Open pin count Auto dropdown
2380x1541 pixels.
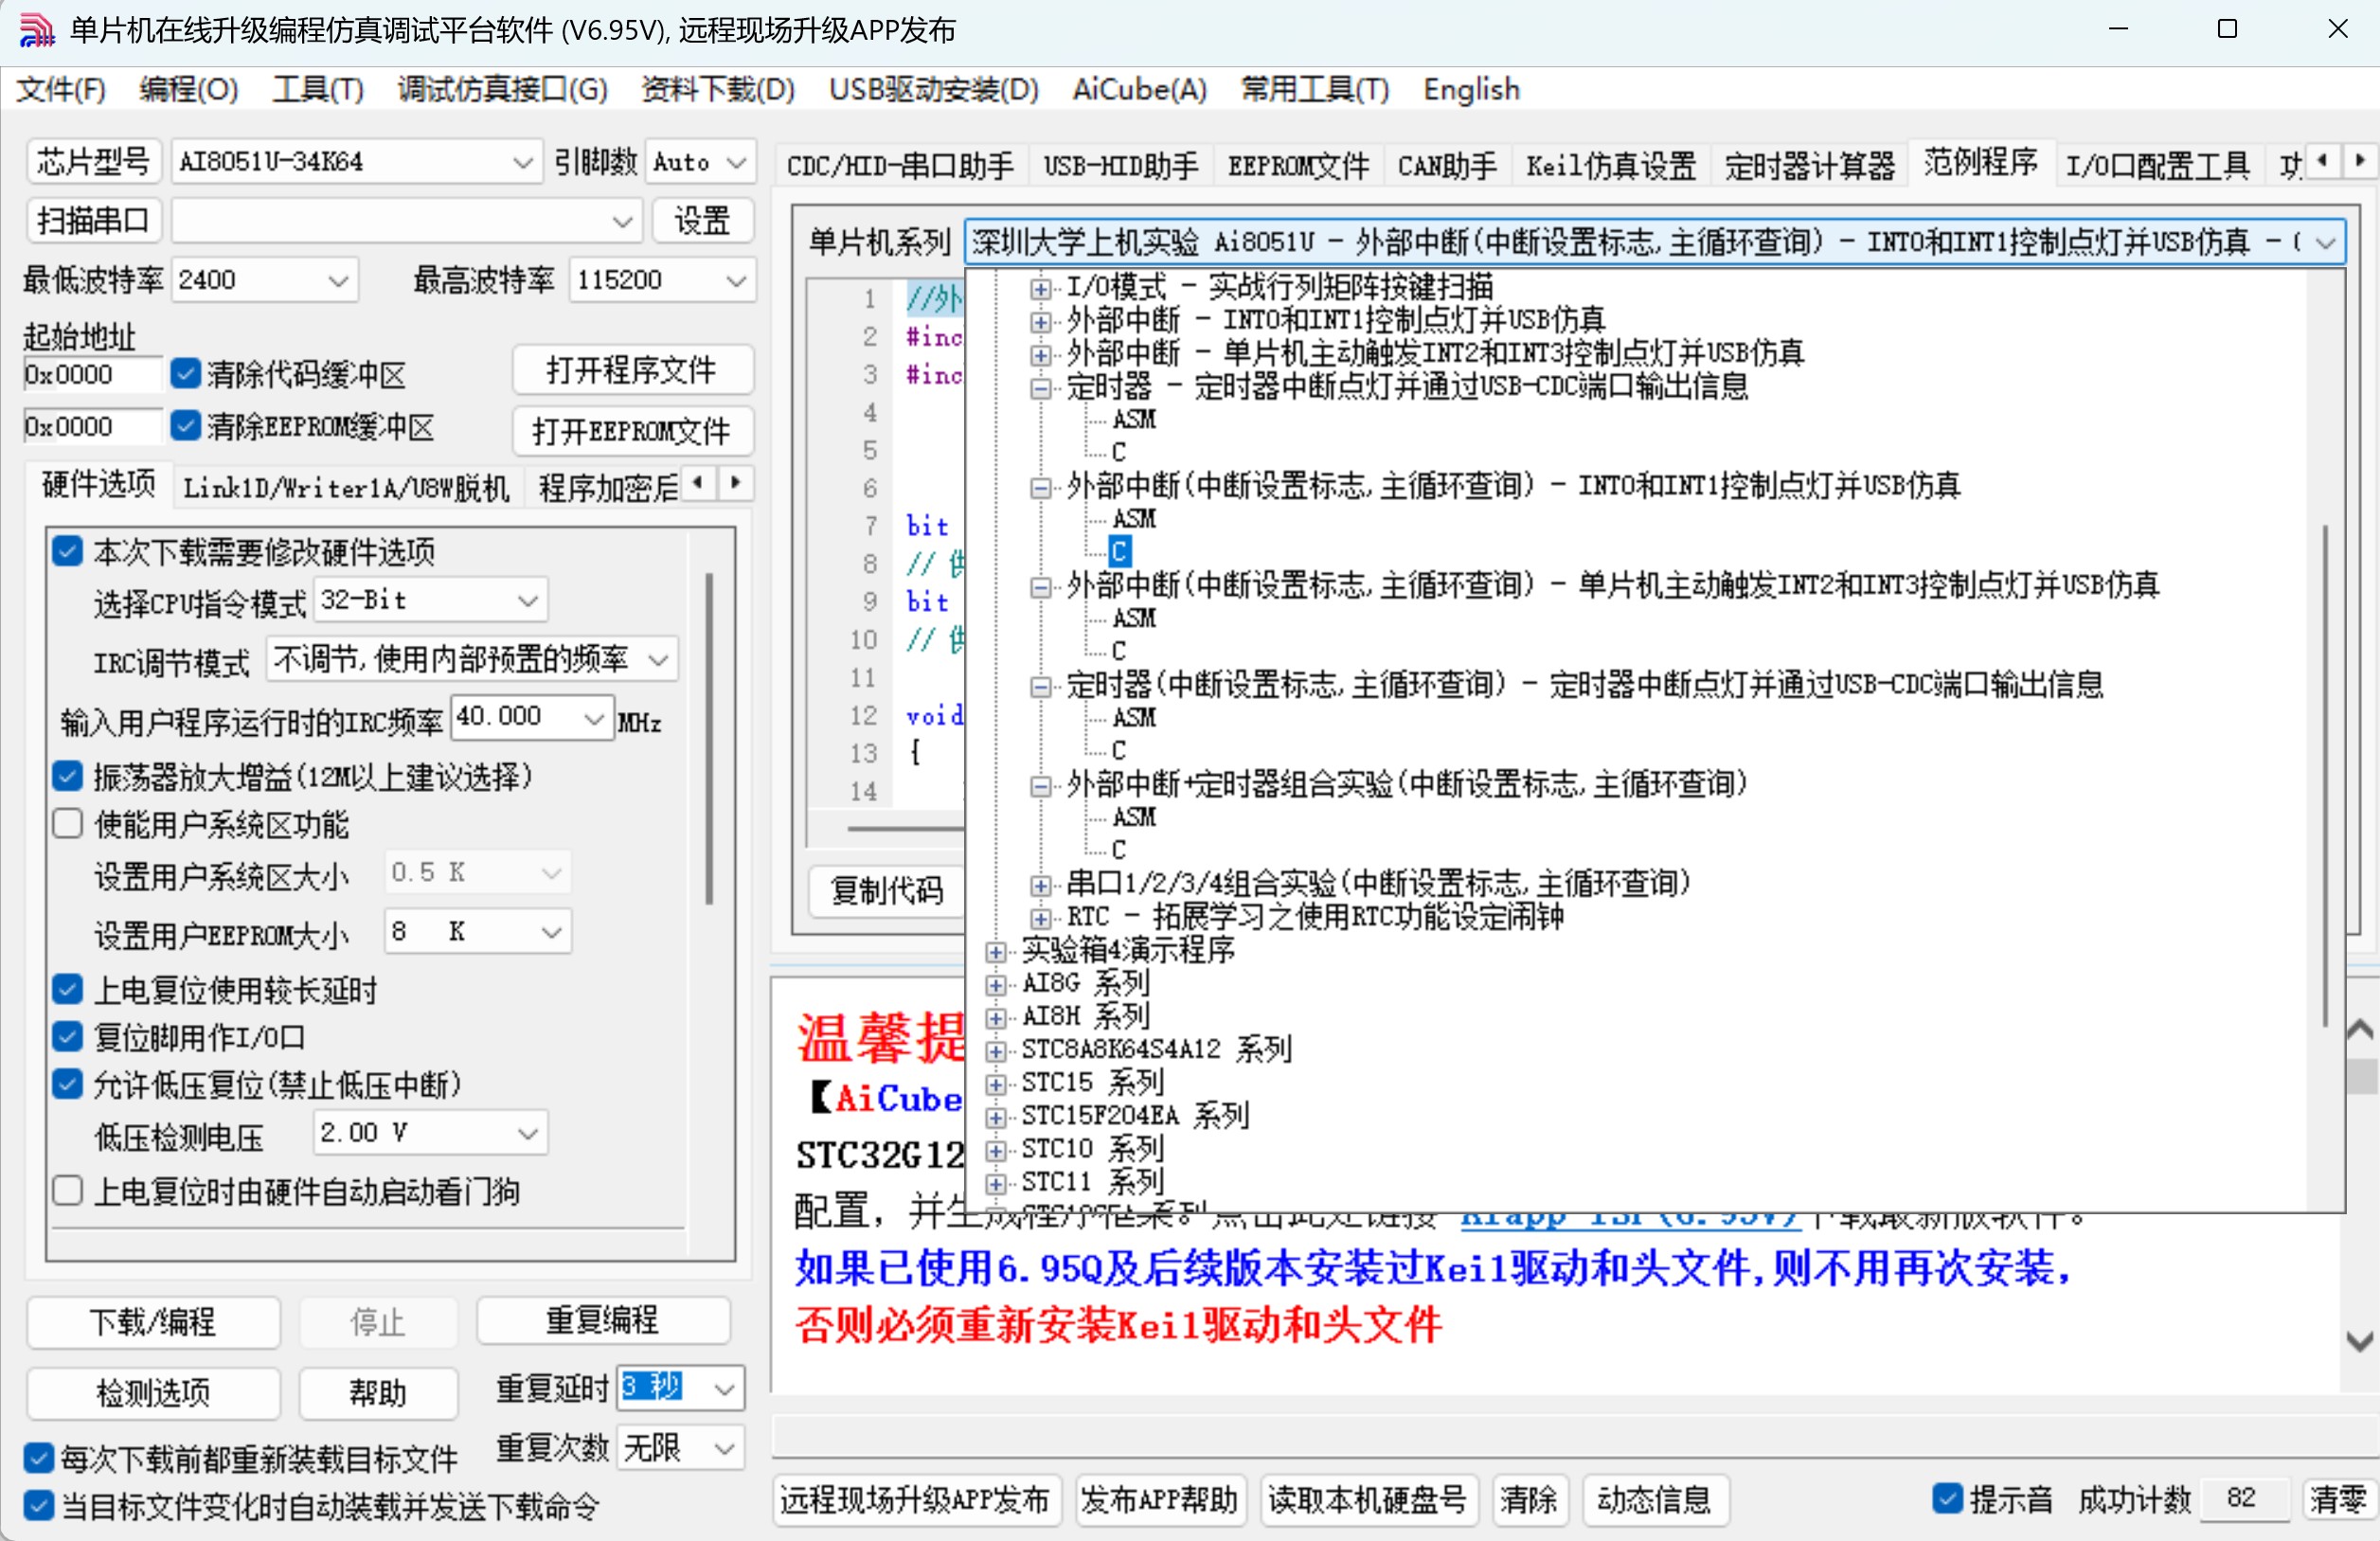click(x=700, y=161)
